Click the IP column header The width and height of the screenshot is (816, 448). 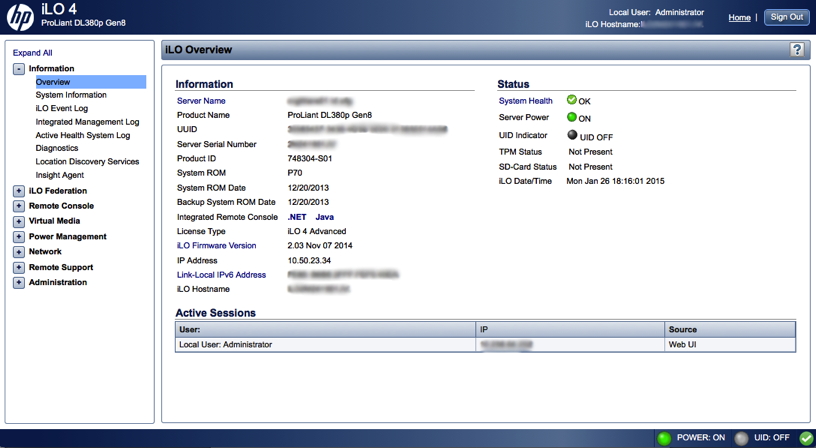570,329
